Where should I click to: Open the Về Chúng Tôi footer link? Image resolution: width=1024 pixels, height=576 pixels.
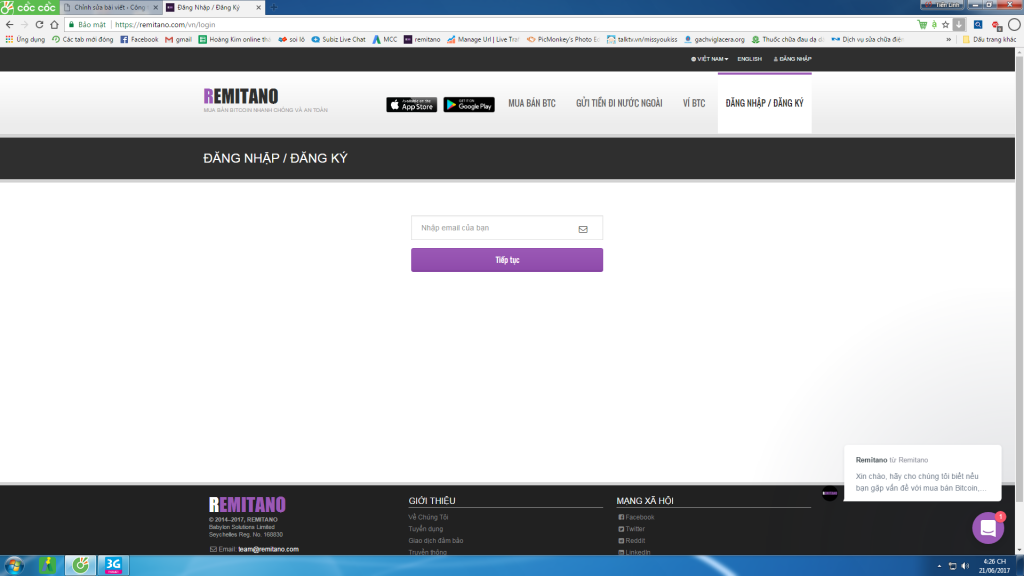pyautogui.click(x=428, y=517)
